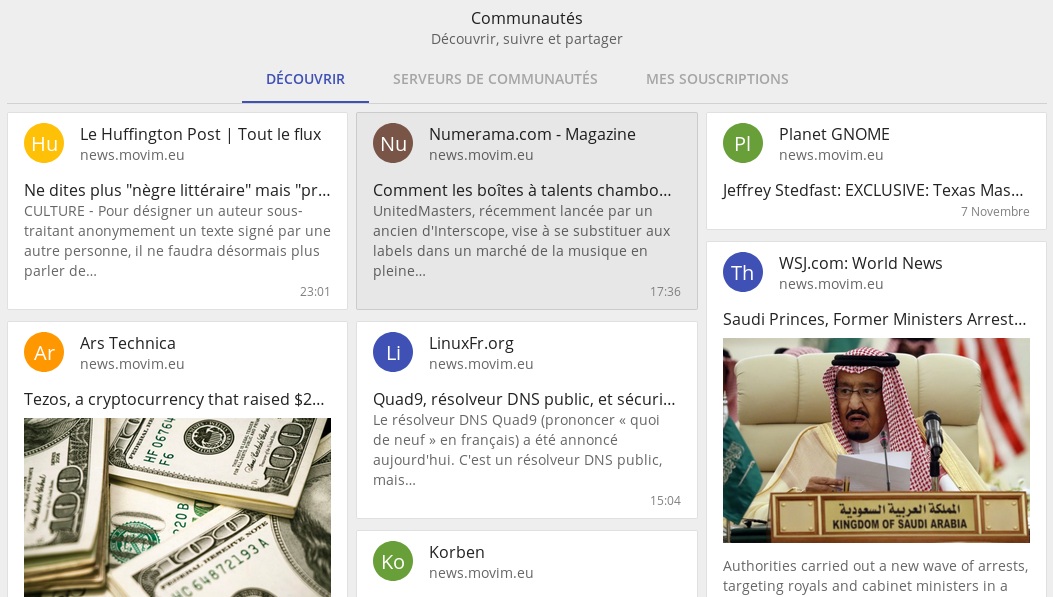1053x597 pixels.
Task: Read the 'Ne dites plus "nègre littéraire"' headline
Action: [x=177, y=191]
